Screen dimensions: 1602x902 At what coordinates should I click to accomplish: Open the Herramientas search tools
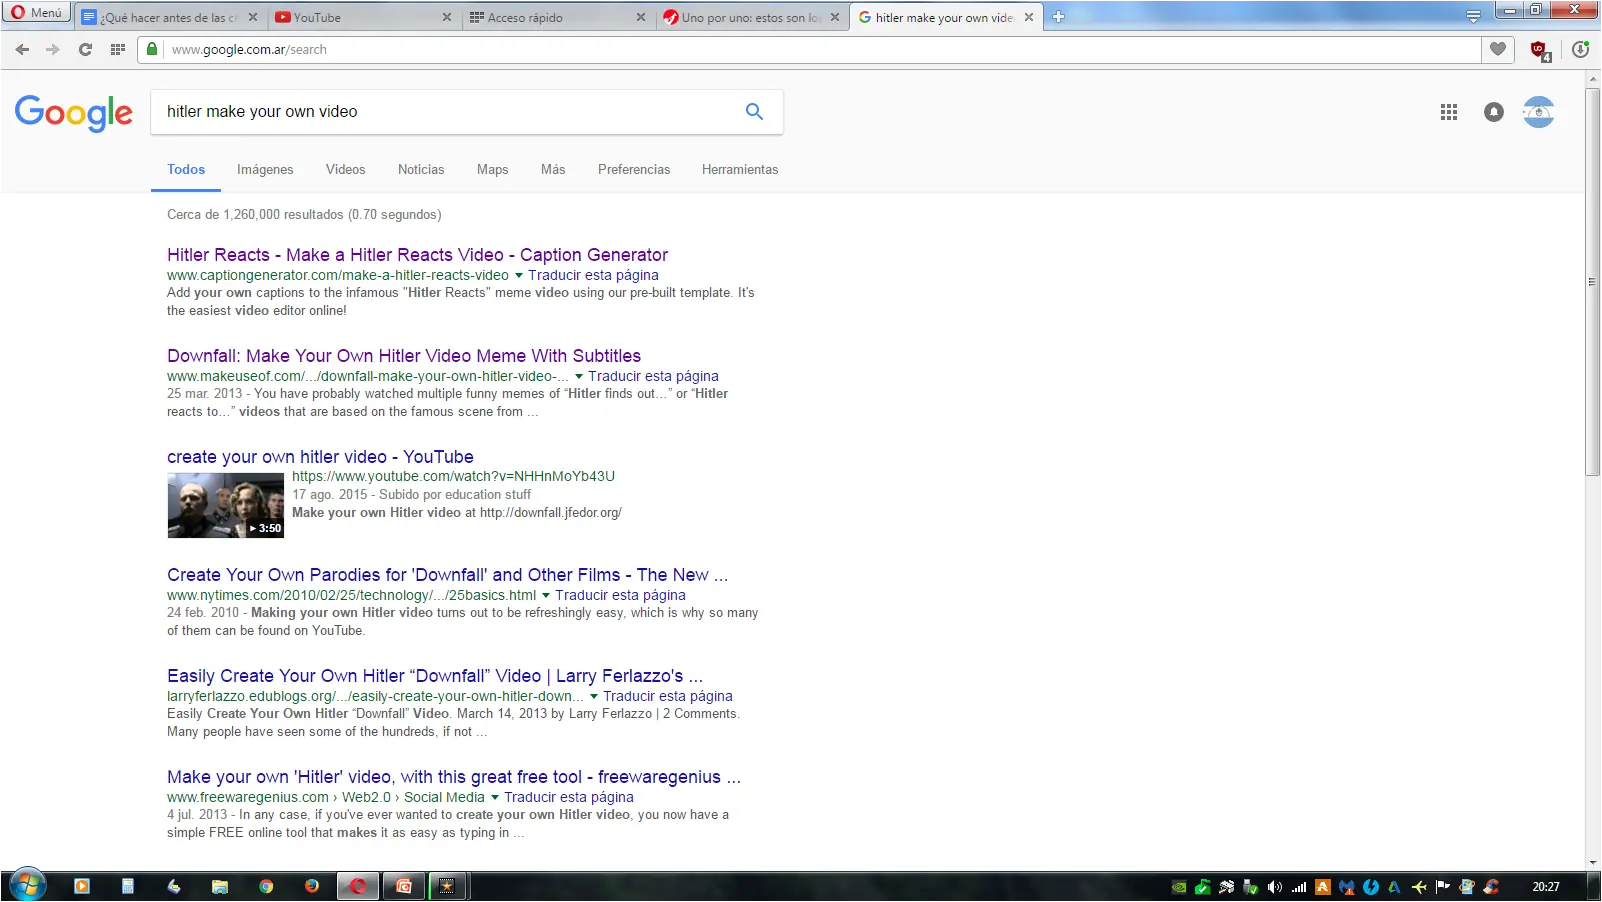click(x=740, y=169)
